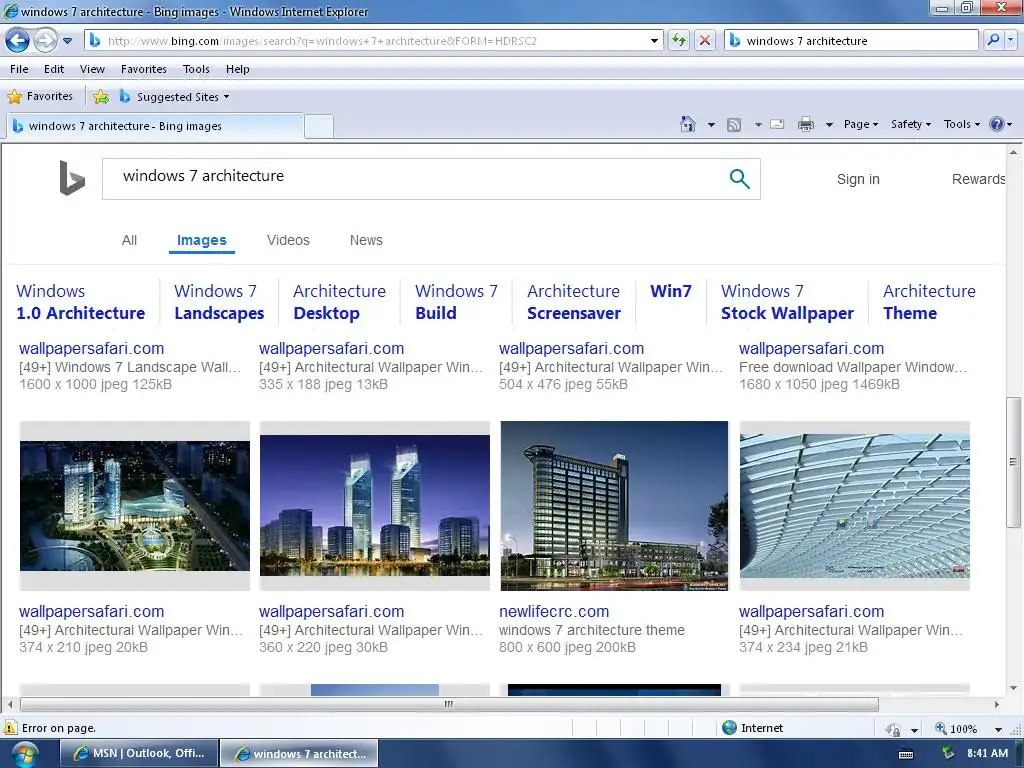Switch to the Videos tab

point(288,240)
